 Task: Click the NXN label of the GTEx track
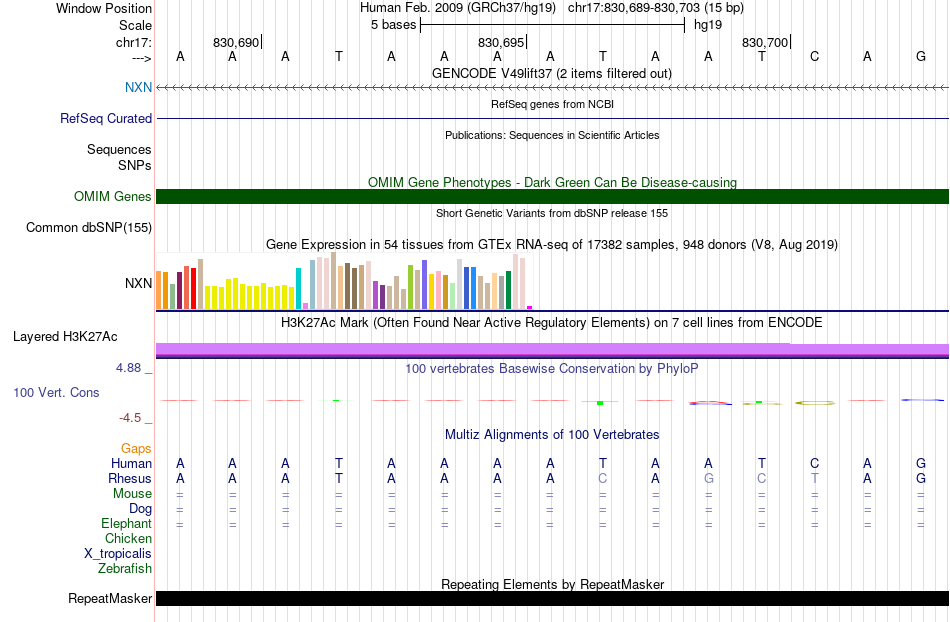pos(138,283)
